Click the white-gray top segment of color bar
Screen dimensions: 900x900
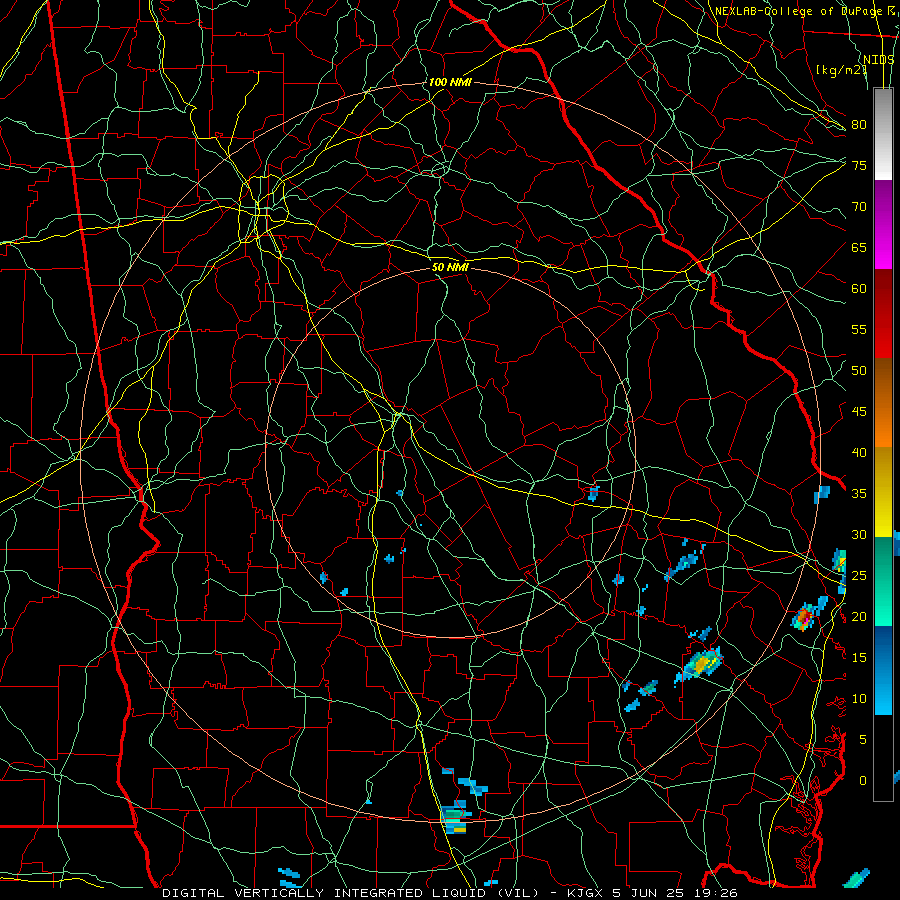pyautogui.click(x=883, y=134)
